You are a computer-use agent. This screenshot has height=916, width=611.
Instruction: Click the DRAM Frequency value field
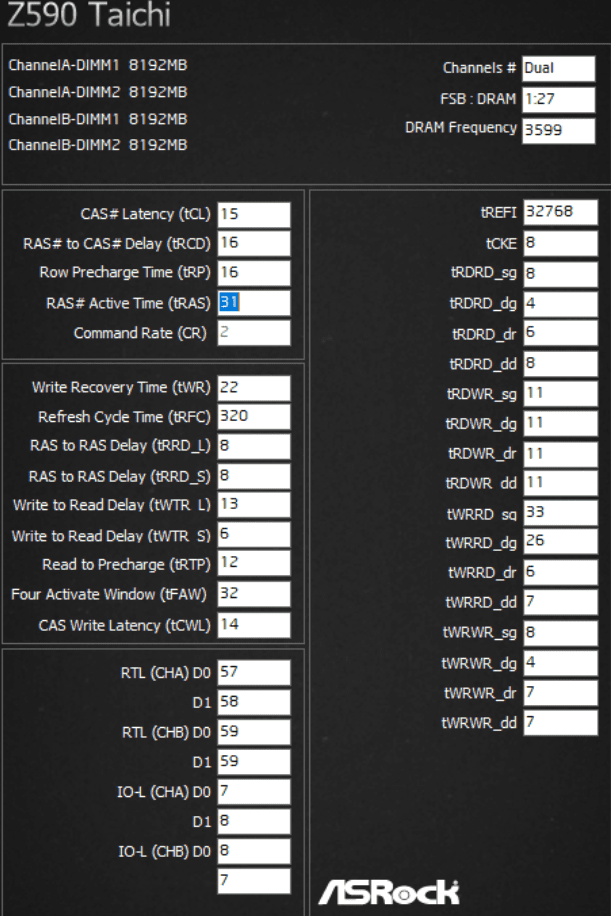click(x=558, y=130)
